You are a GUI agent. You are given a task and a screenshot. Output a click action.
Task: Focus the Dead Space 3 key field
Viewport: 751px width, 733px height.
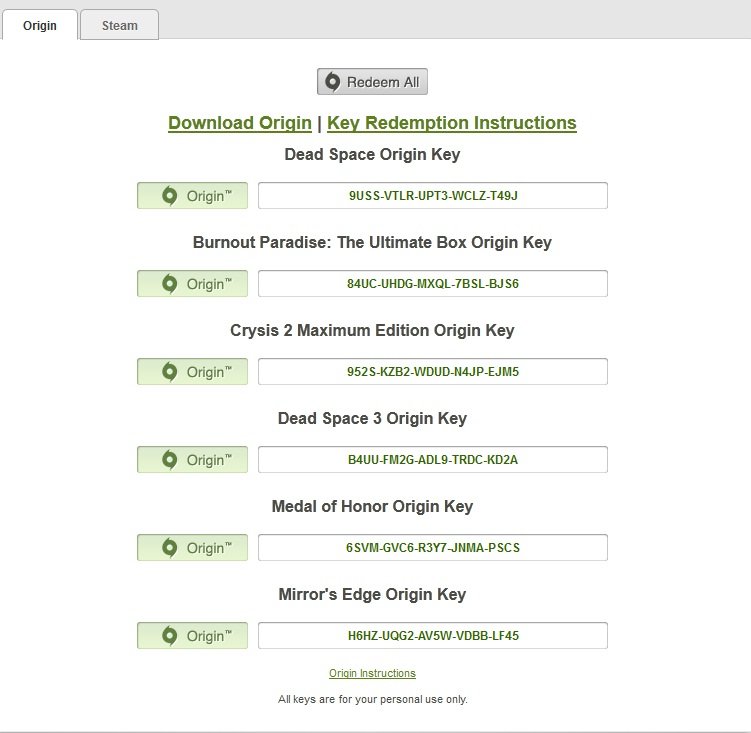pyautogui.click(x=432, y=460)
